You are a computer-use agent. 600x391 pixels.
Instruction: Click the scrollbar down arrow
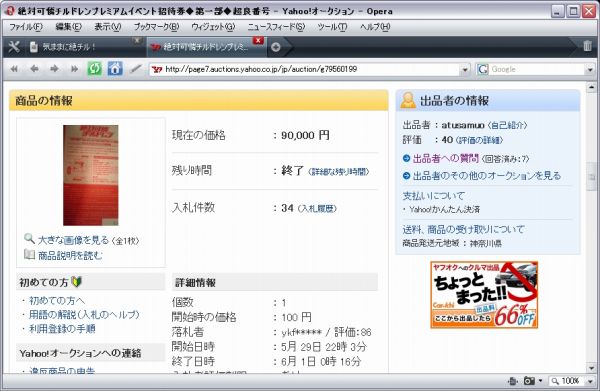click(x=591, y=368)
